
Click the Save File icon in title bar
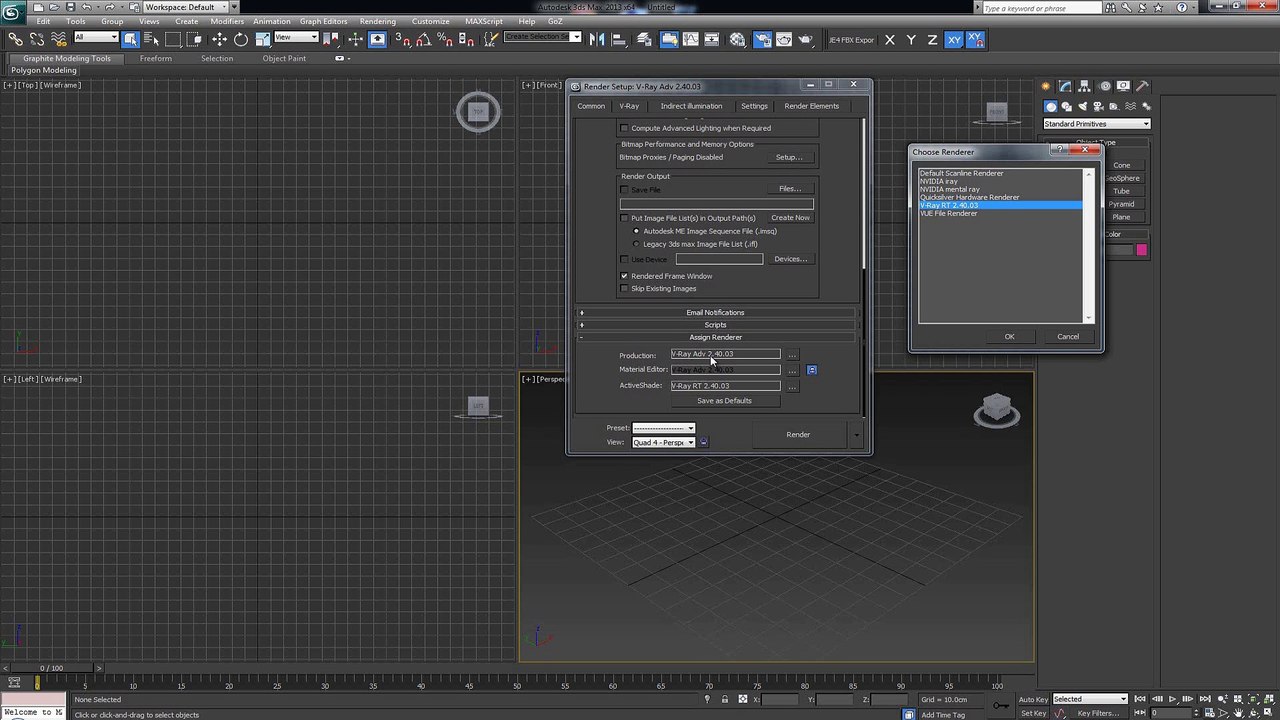click(73, 7)
